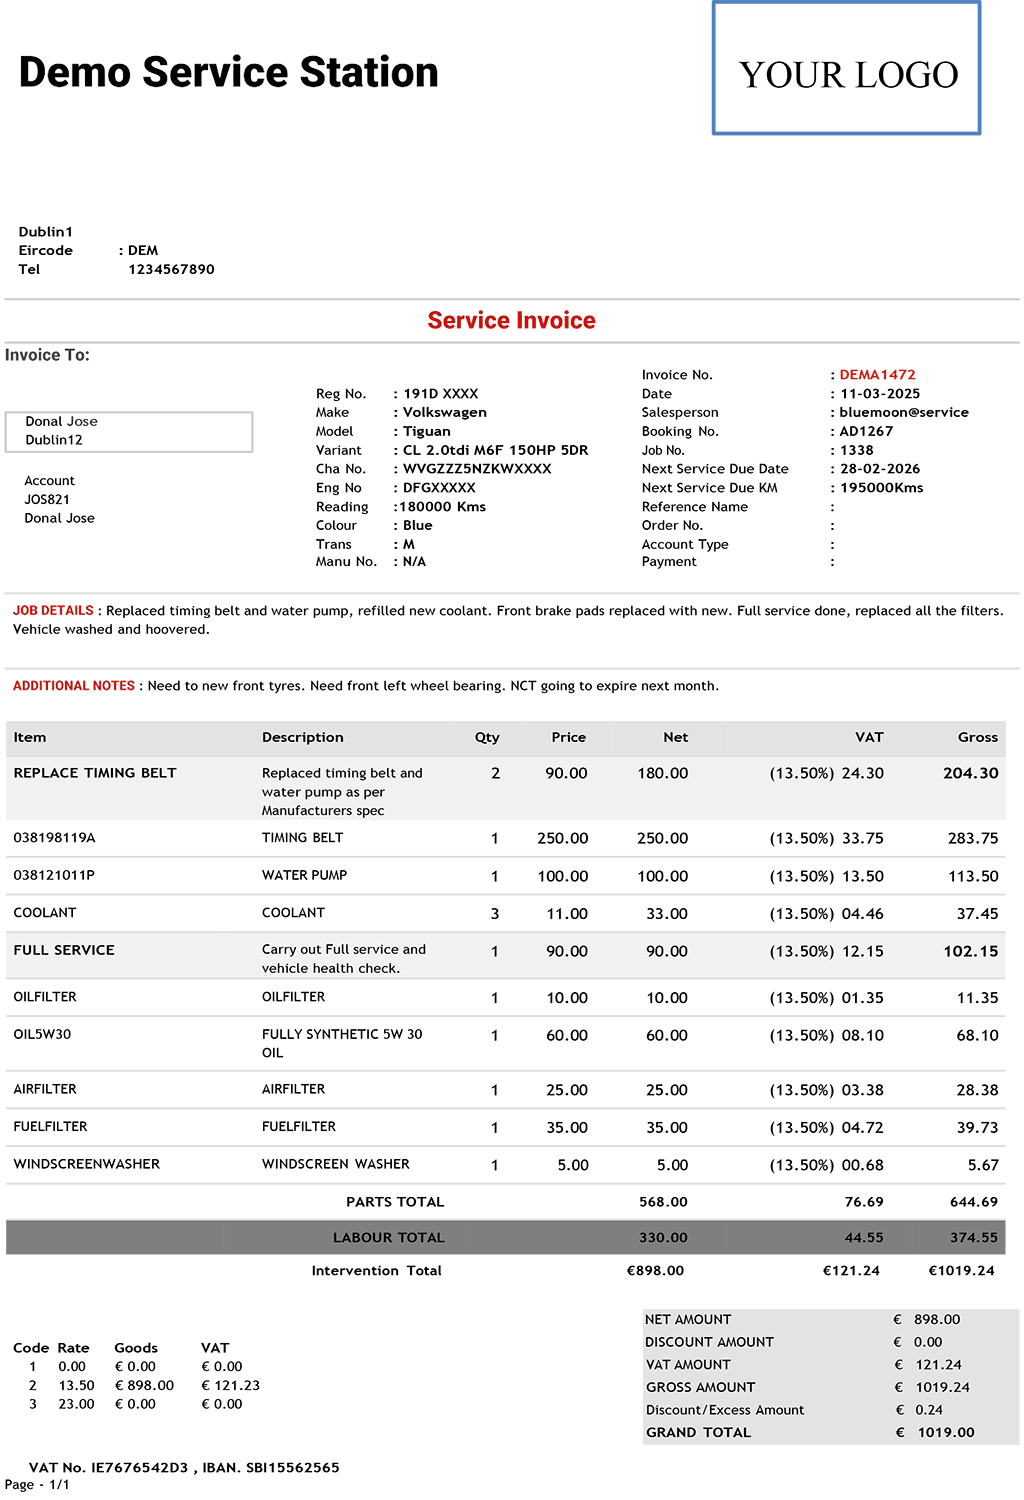
Task: Click VAT AMOUNT value 121.24
Action: (938, 1365)
